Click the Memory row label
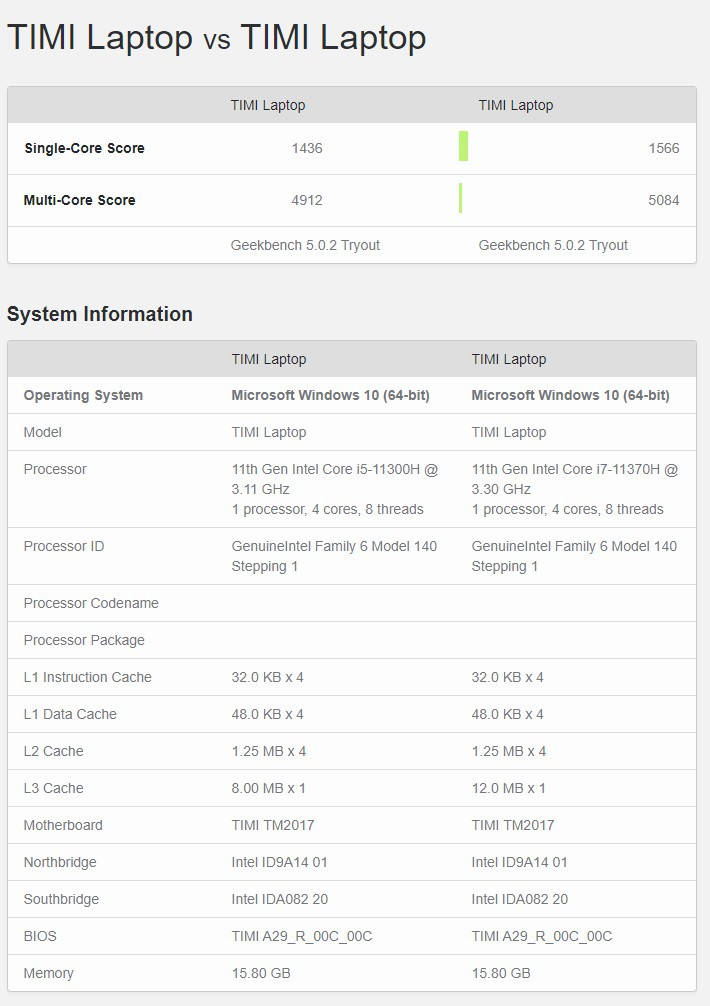The height and width of the screenshot is (1006, 710). click(x=48, y=973)
